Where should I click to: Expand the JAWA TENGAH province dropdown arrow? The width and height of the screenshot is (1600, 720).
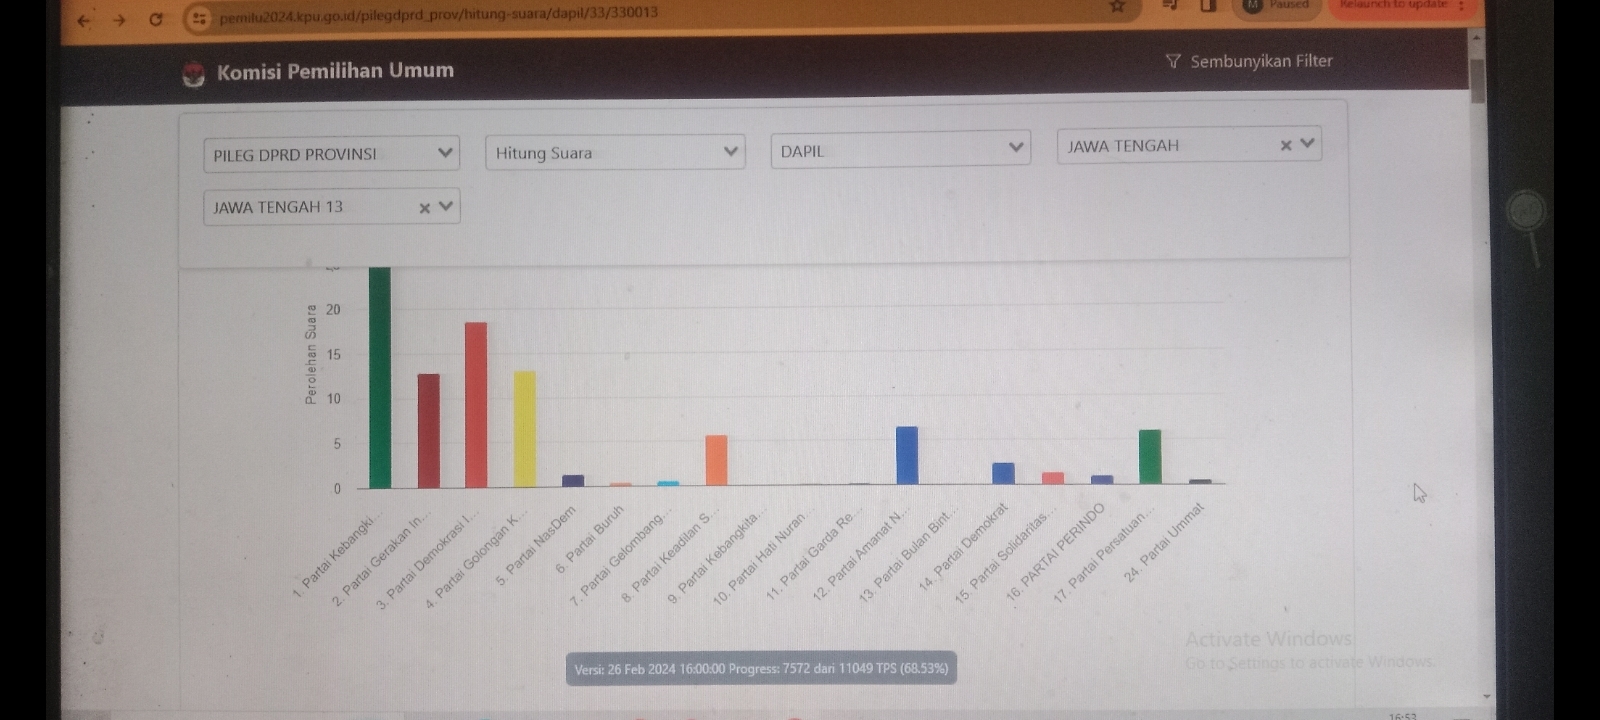point(1307,143)
